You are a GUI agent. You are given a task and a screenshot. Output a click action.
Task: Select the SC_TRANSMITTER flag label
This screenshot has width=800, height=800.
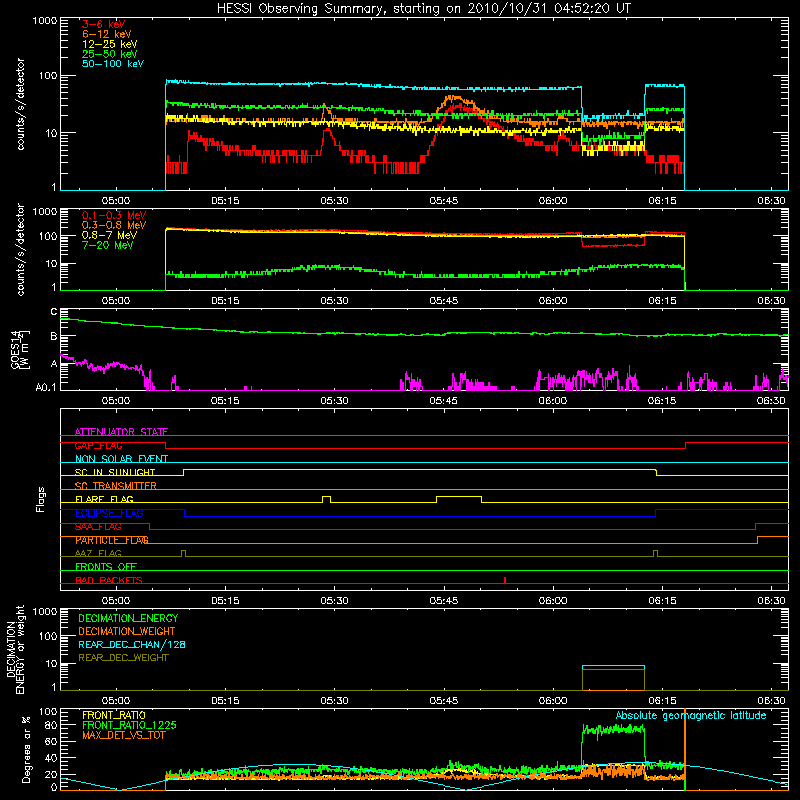115,486
